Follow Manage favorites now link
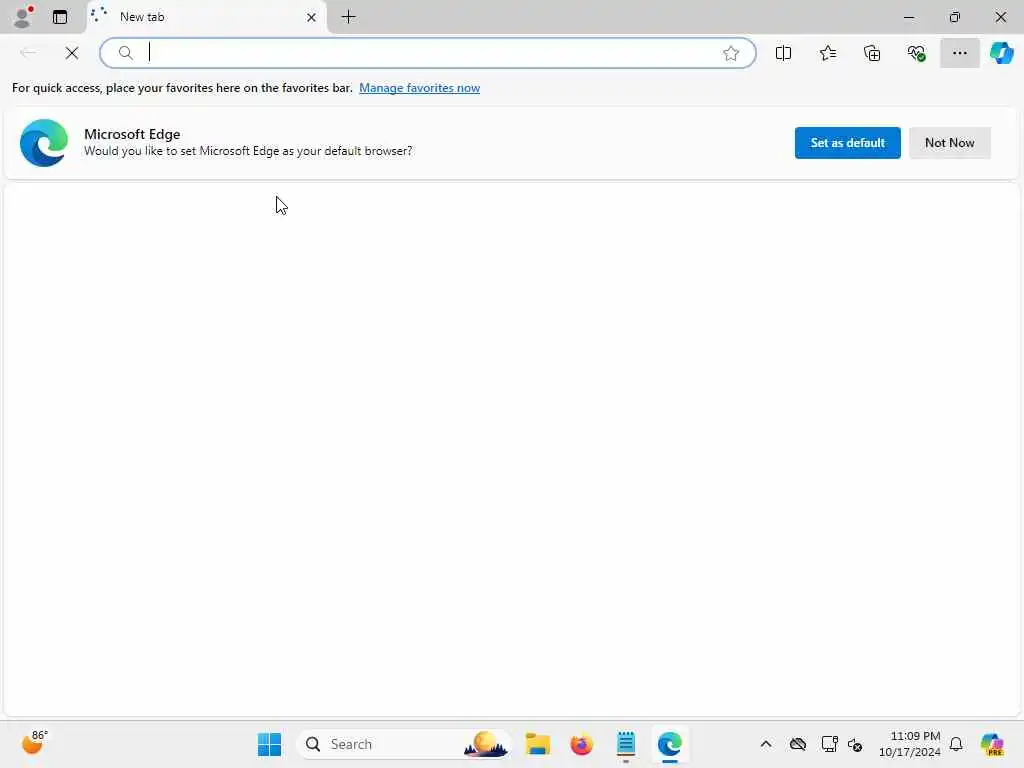Image resolution: width=1024 pixels, height=768 pixels. (419, 88)
